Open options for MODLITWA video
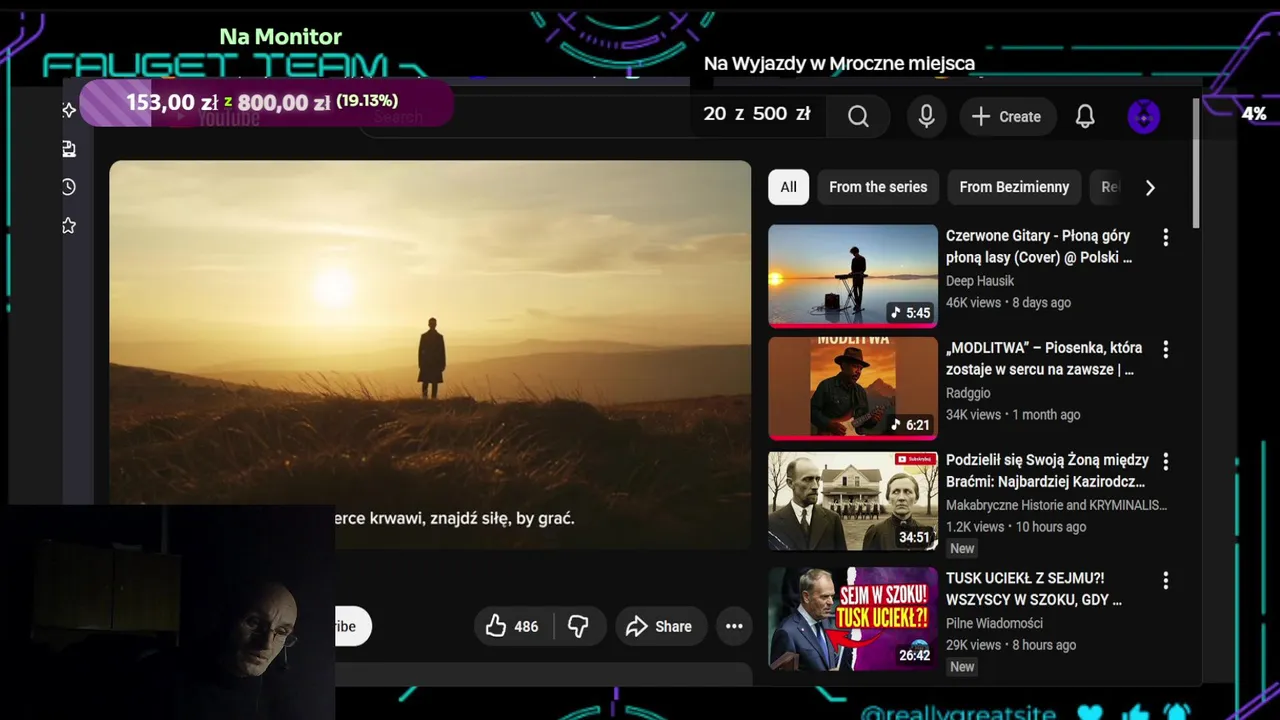The width and height of the screenshot is (1280, 720). [x=1165, y=349]
